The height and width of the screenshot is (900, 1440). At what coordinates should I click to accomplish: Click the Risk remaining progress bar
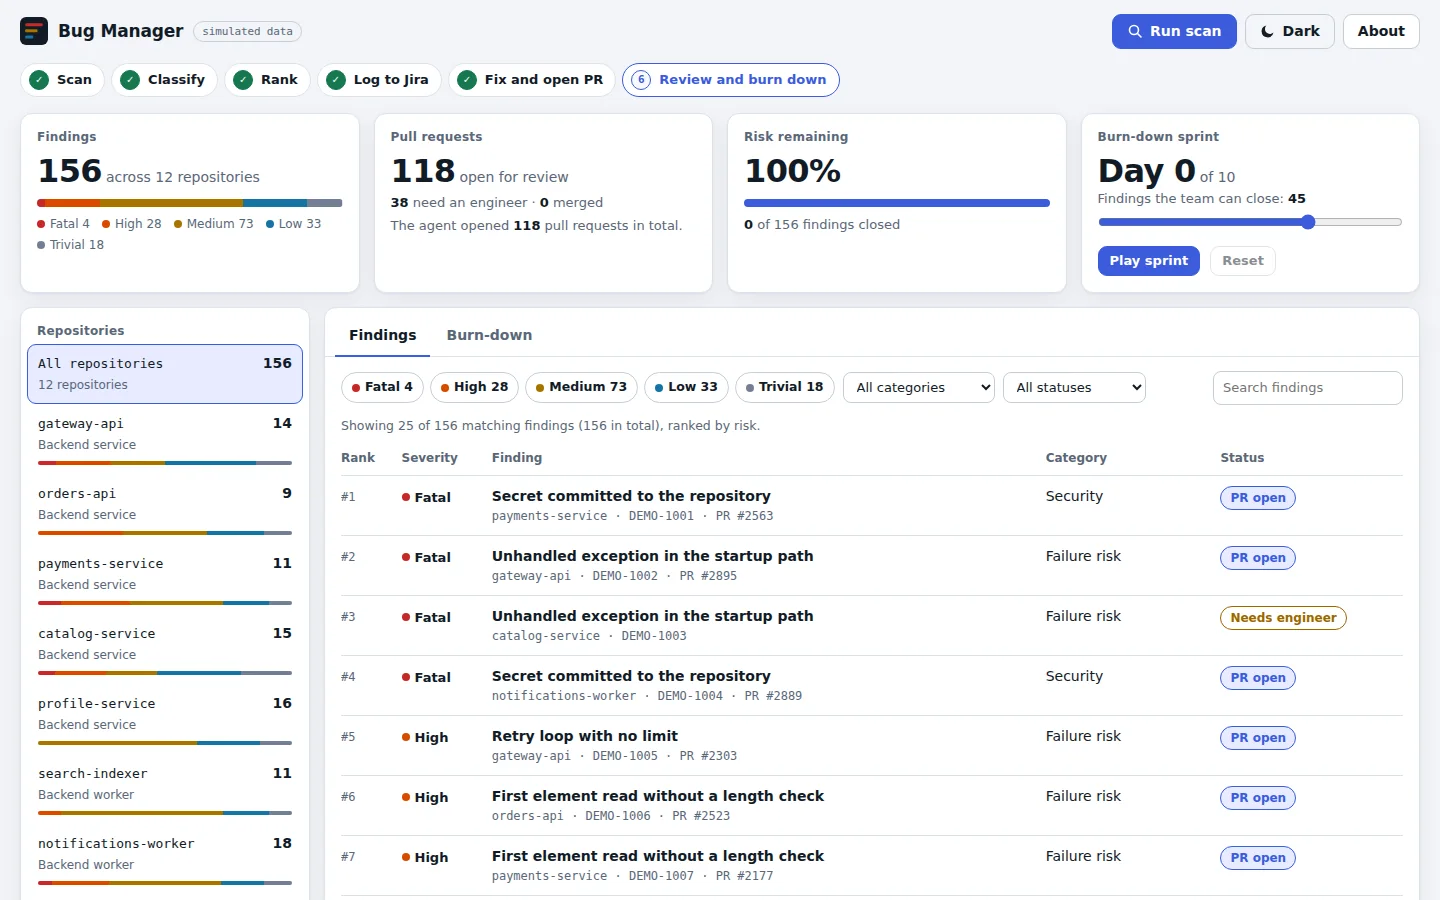[897, 203]
